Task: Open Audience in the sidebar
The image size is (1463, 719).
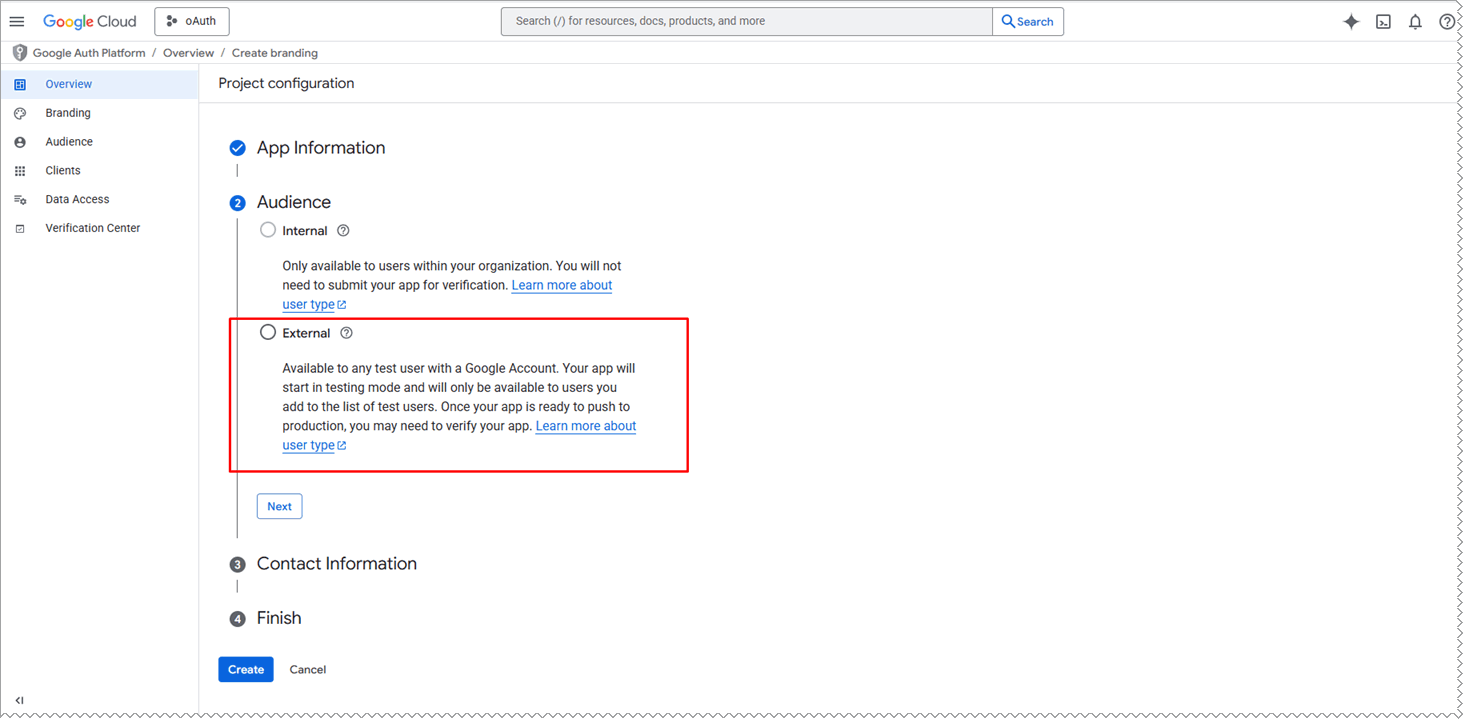Action: coord(99,142)
